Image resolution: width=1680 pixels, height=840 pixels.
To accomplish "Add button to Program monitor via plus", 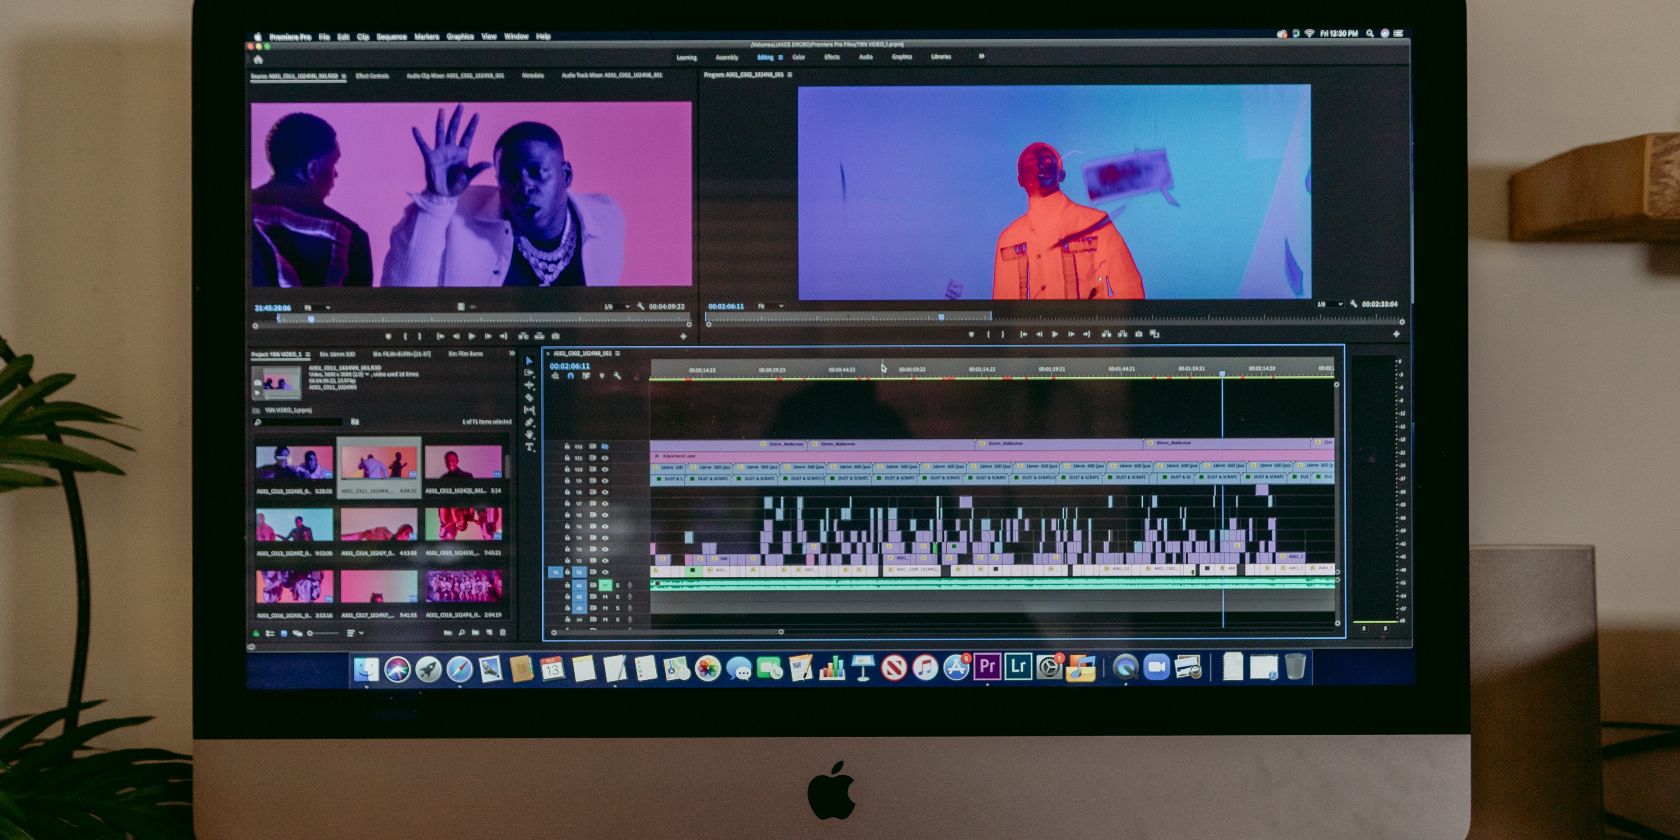I will (x=1396, y=334).
